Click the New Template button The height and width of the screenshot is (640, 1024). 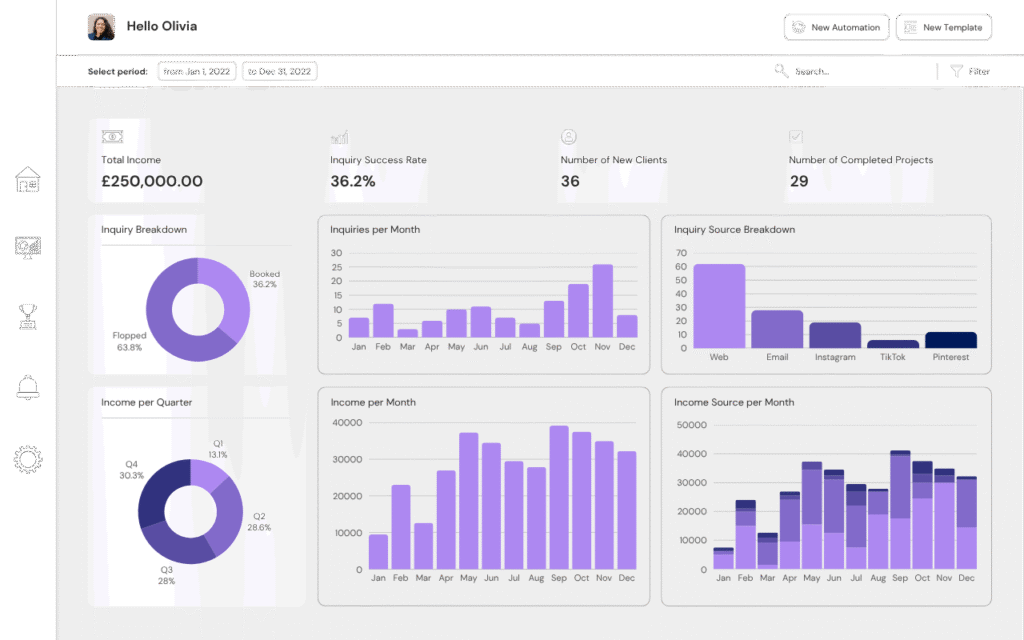[x=943, y=27]
